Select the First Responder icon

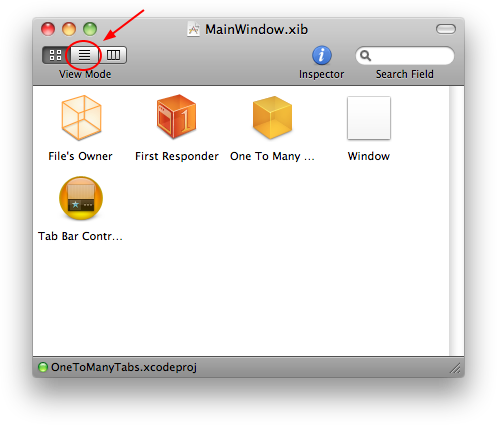(x=177, y=117)
